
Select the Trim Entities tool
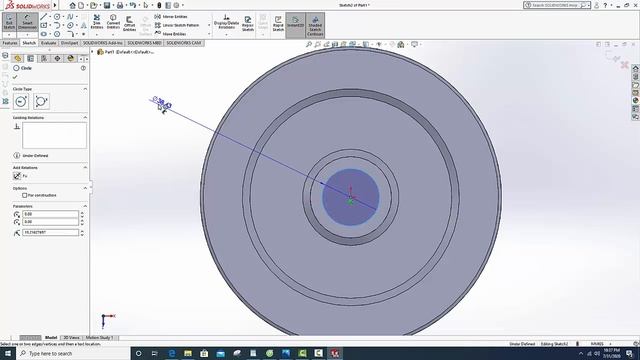97,22
